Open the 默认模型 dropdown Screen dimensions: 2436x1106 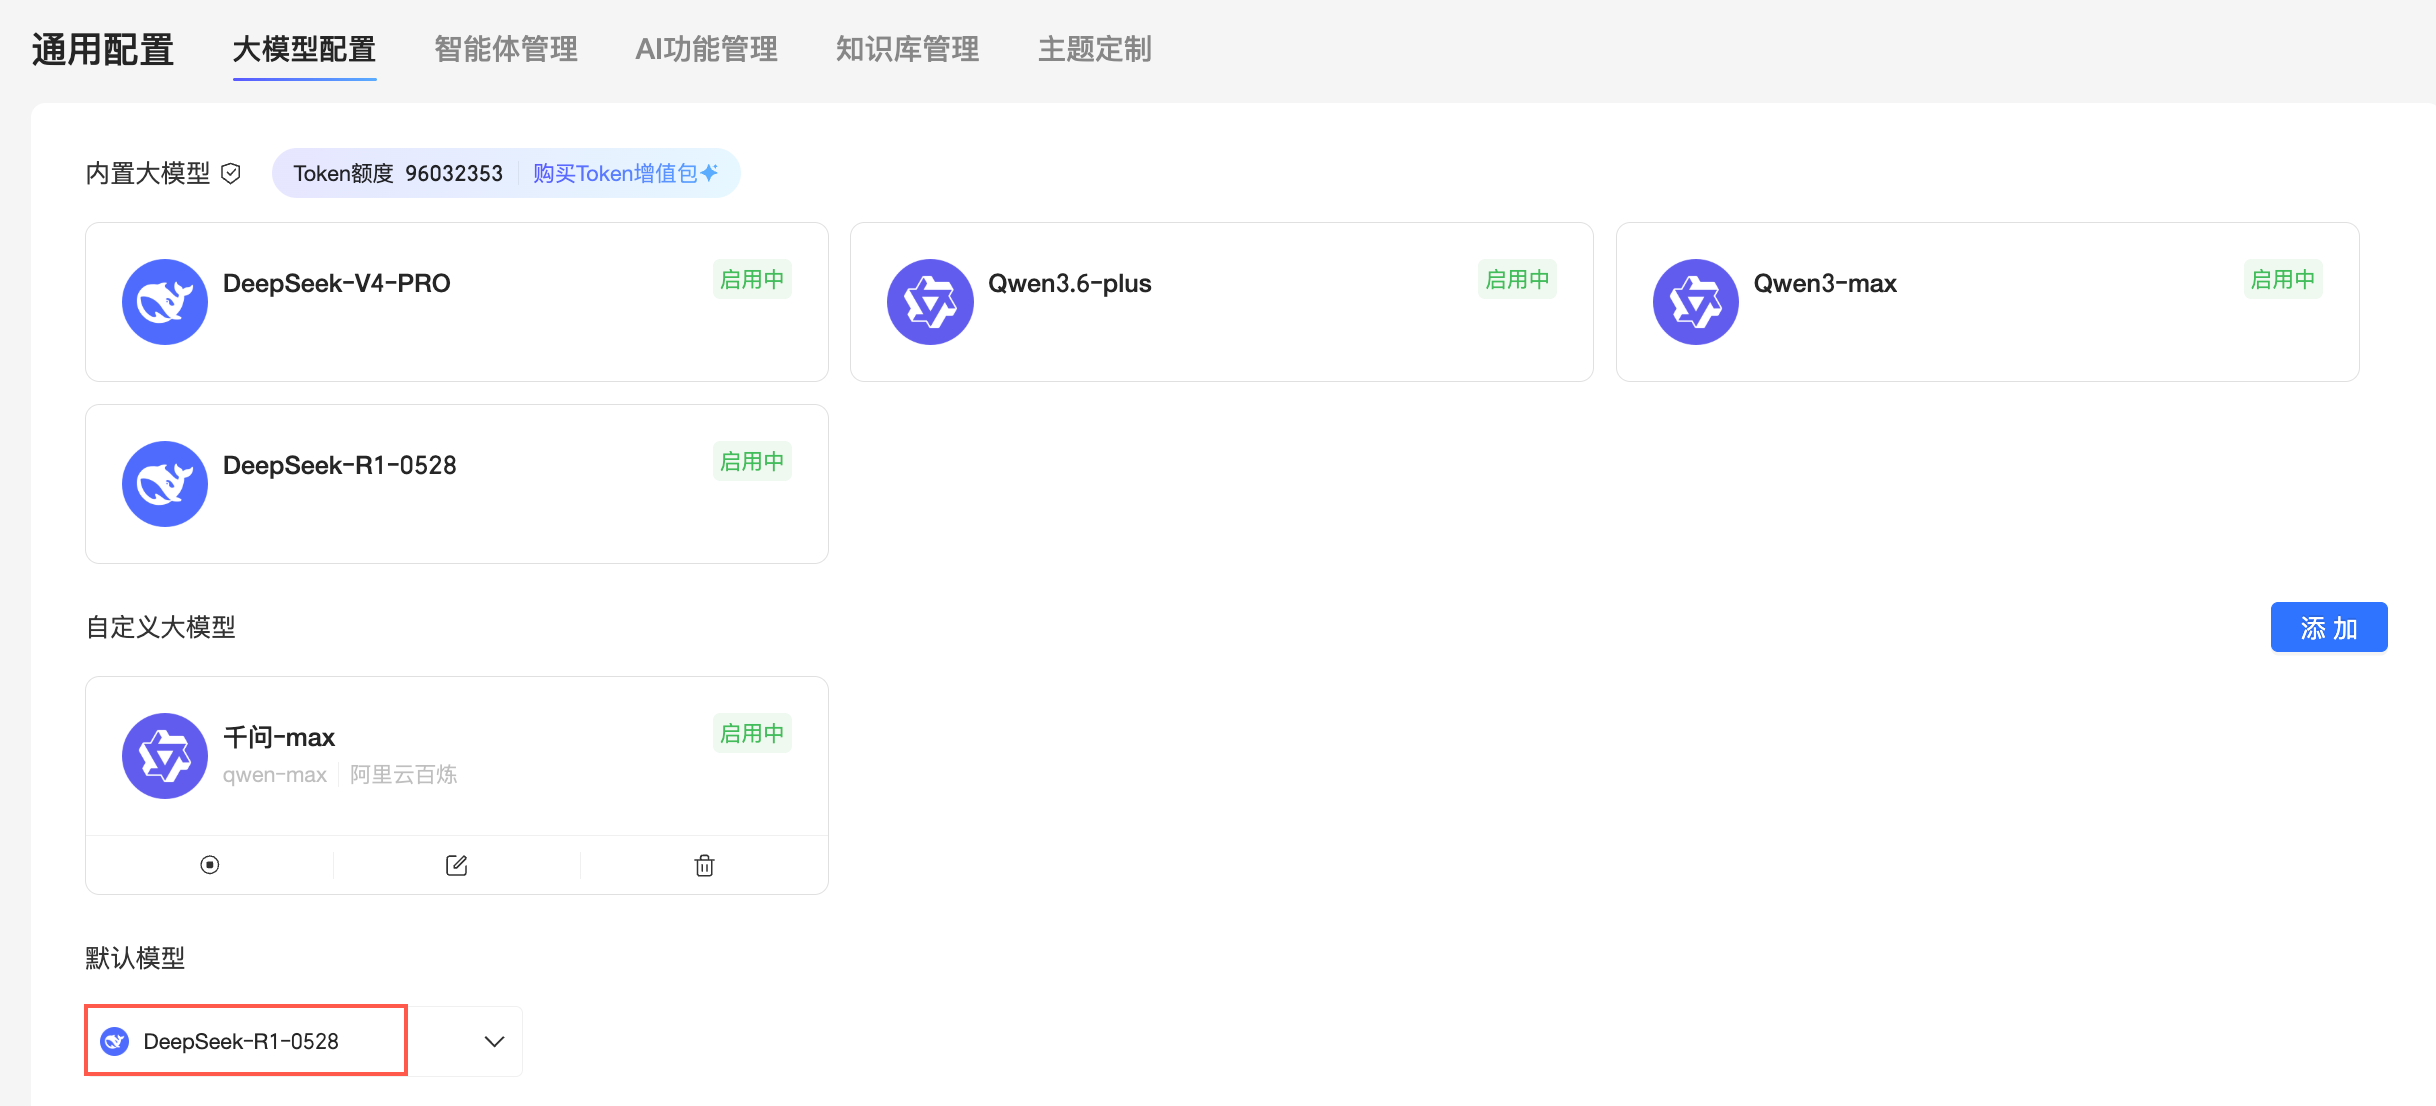click(304, 1041)
